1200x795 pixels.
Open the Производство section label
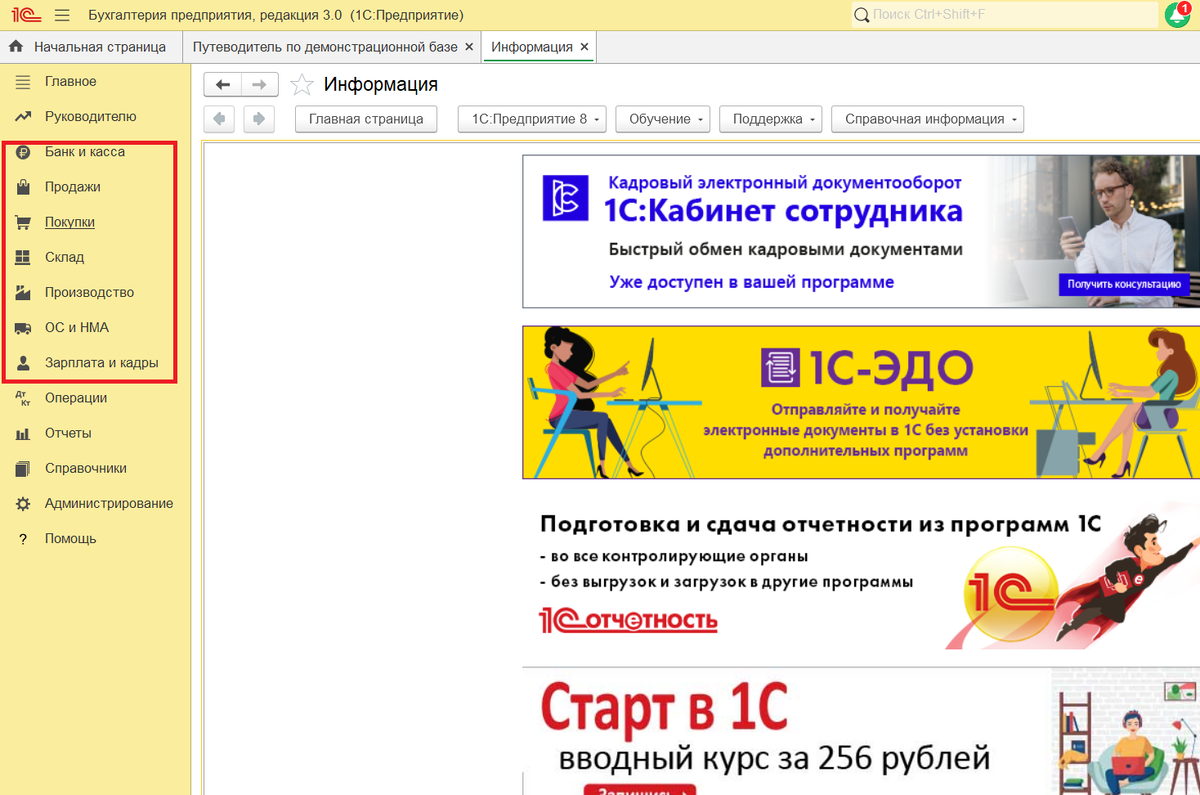click(89, 292)
